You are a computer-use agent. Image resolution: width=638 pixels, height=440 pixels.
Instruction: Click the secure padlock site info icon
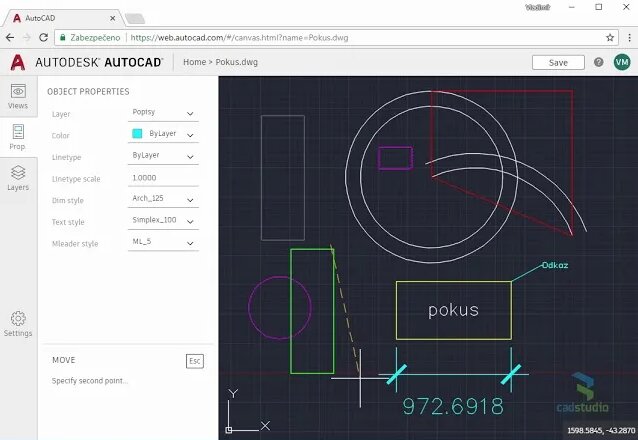coord(63,38)
